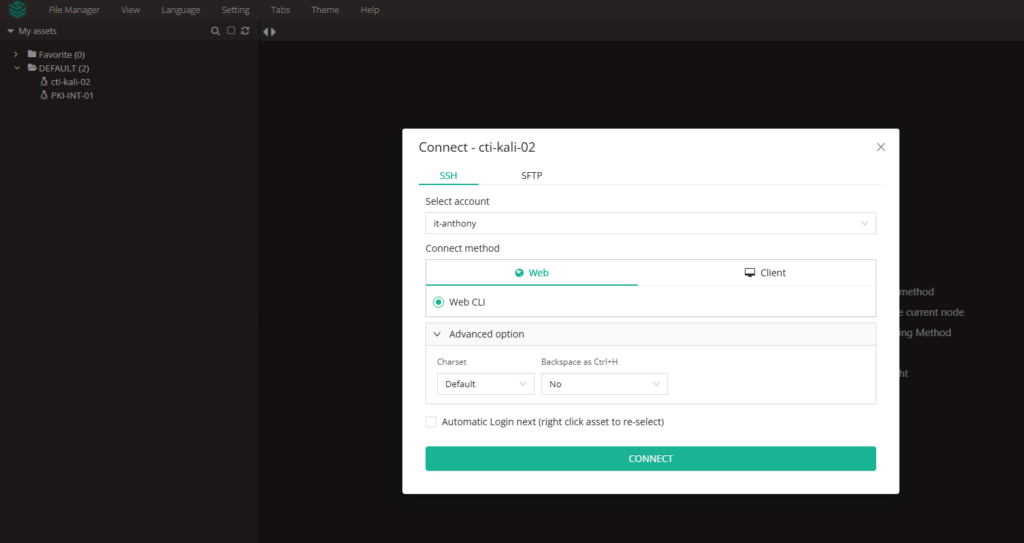Open the Theme menu
Viewport: 1024px width, 543px height.
coord(325,10)
